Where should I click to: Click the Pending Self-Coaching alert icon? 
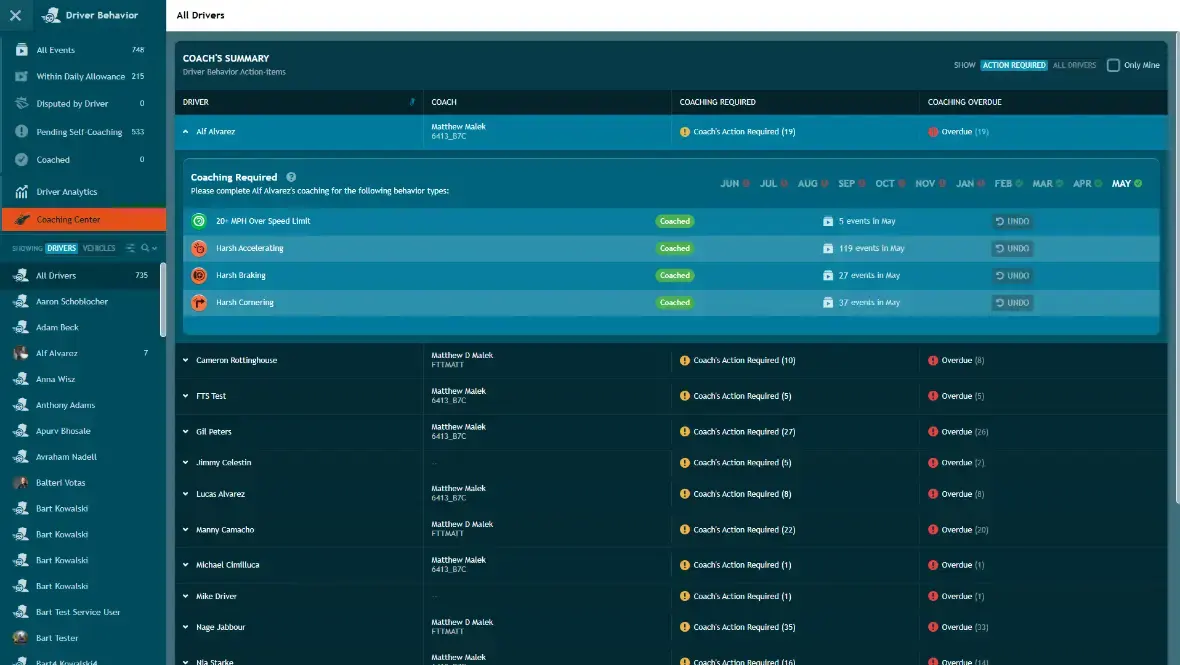(x=21, y=132)
